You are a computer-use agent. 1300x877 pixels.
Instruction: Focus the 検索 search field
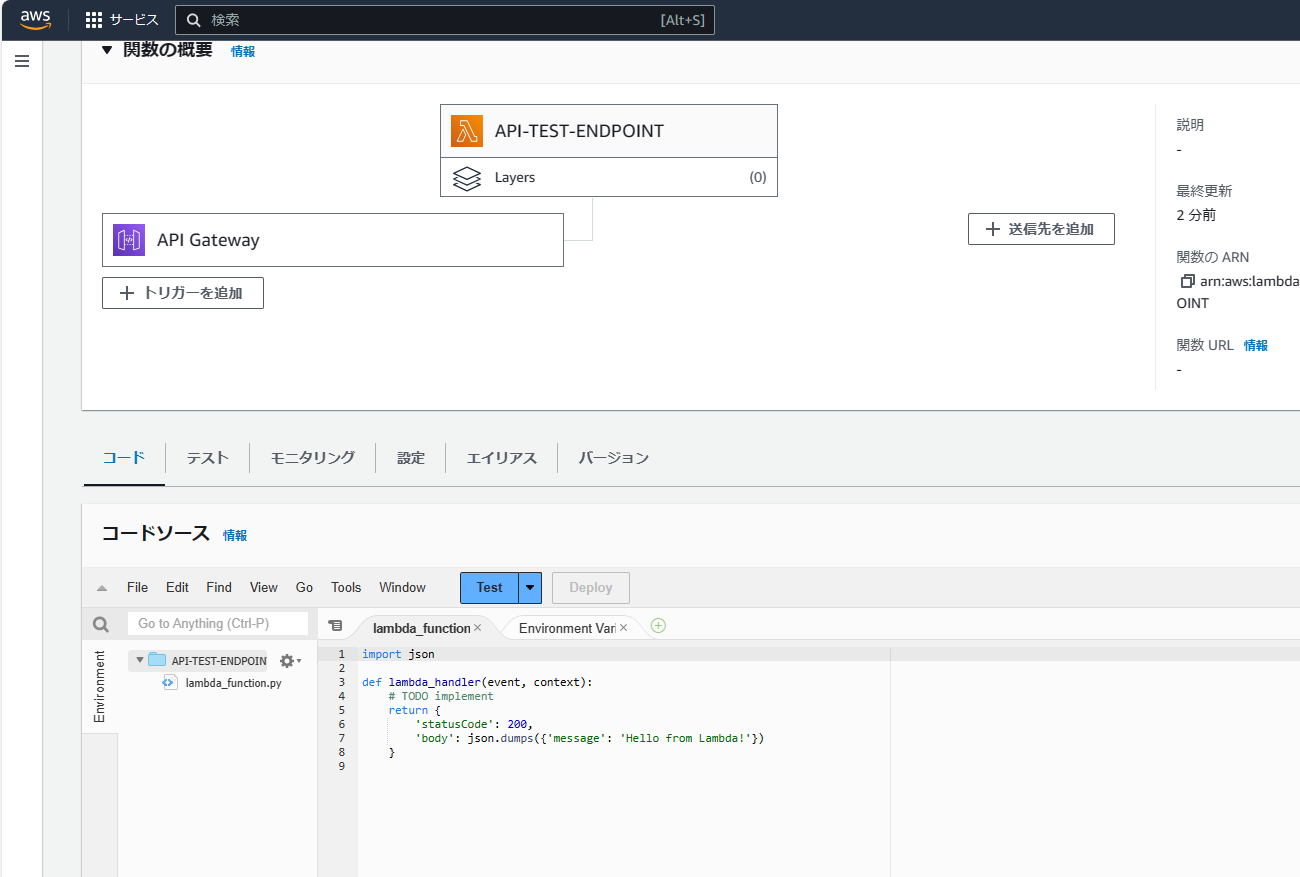pos(445,20)
